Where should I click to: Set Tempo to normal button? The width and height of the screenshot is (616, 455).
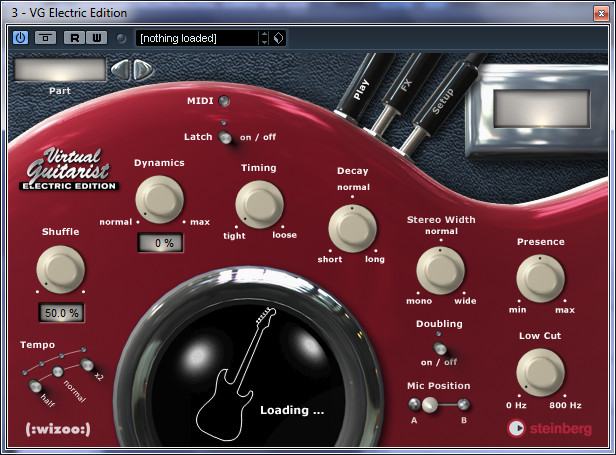[x=58, y=371]
